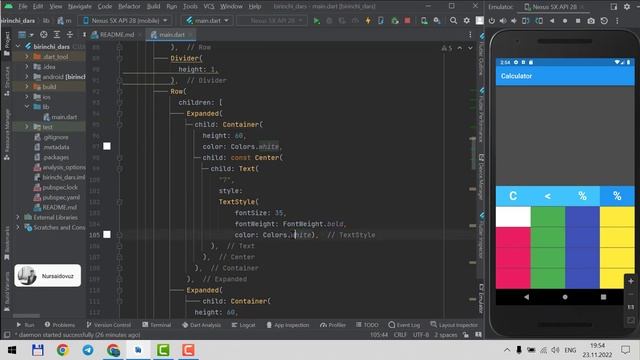Open pubspec.yaml in project tree
640x360 pixels.
[x=57, y=197]
